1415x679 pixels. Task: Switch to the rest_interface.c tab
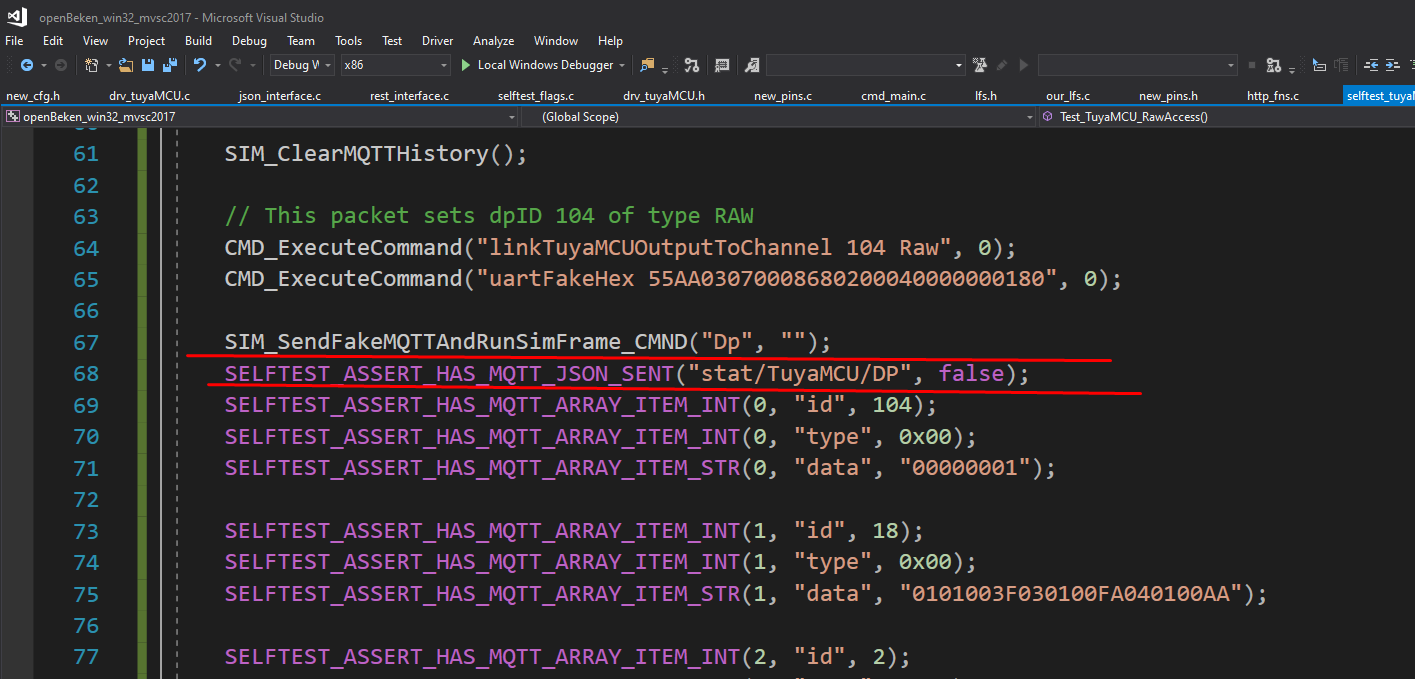tap(409, 96)
